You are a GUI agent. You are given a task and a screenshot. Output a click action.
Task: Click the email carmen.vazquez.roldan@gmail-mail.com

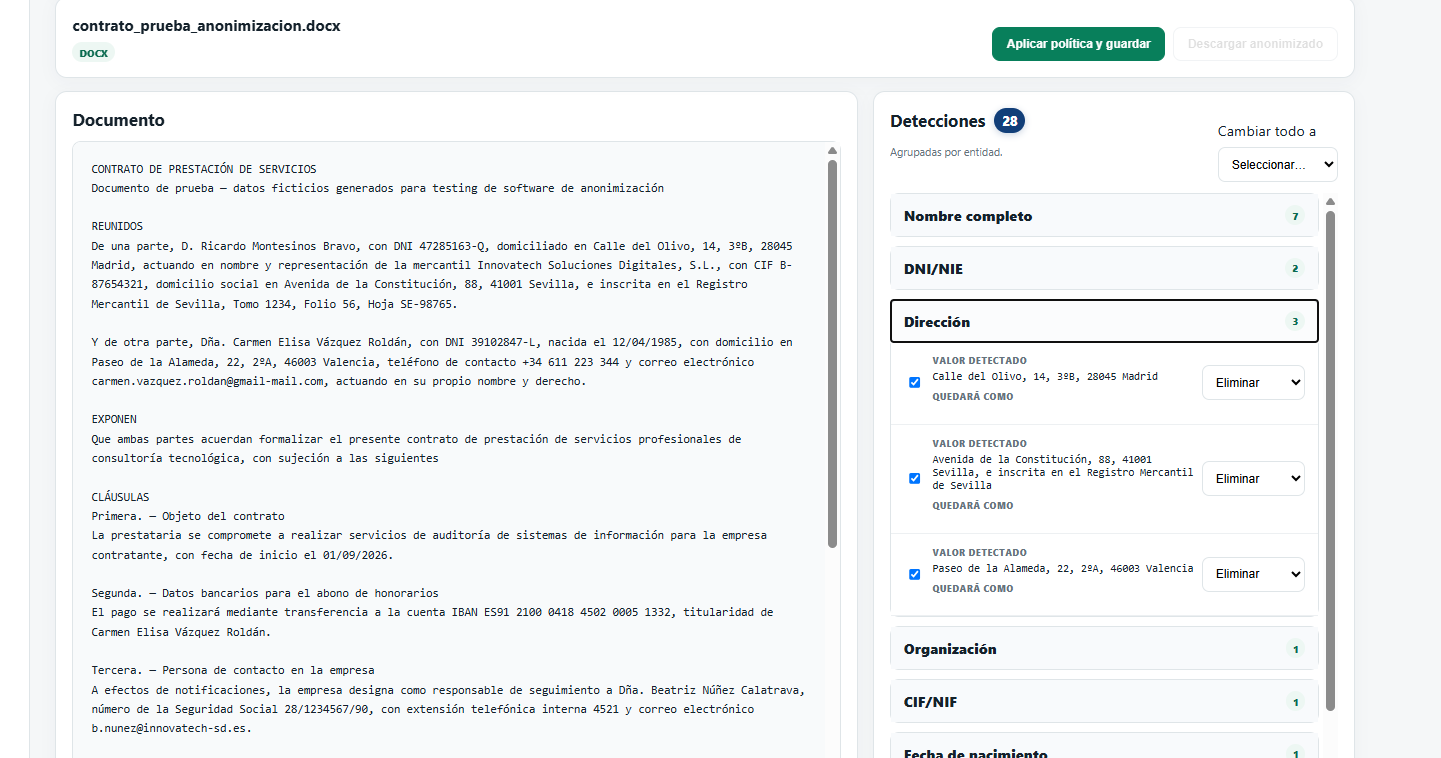click(x=208, y=381)
